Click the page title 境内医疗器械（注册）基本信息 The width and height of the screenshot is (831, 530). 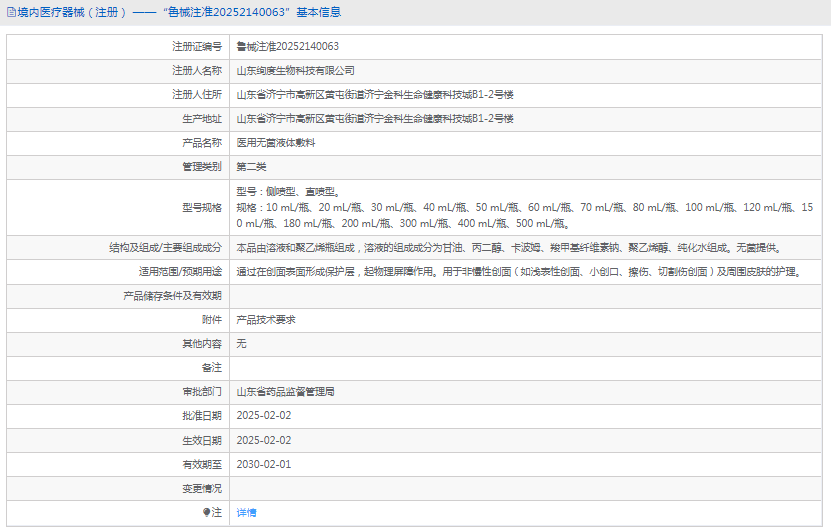click(x=179, y=12)
